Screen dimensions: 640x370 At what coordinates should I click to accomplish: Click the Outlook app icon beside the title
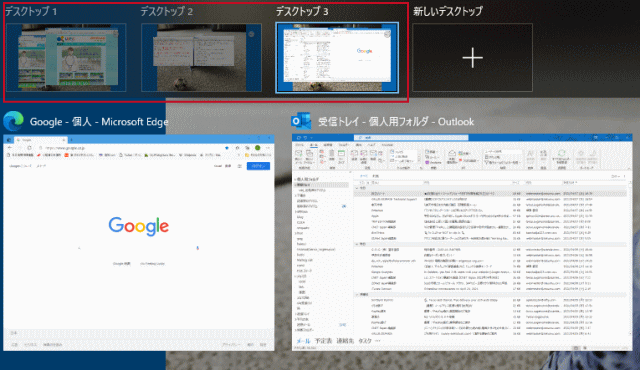coord(301,121)
